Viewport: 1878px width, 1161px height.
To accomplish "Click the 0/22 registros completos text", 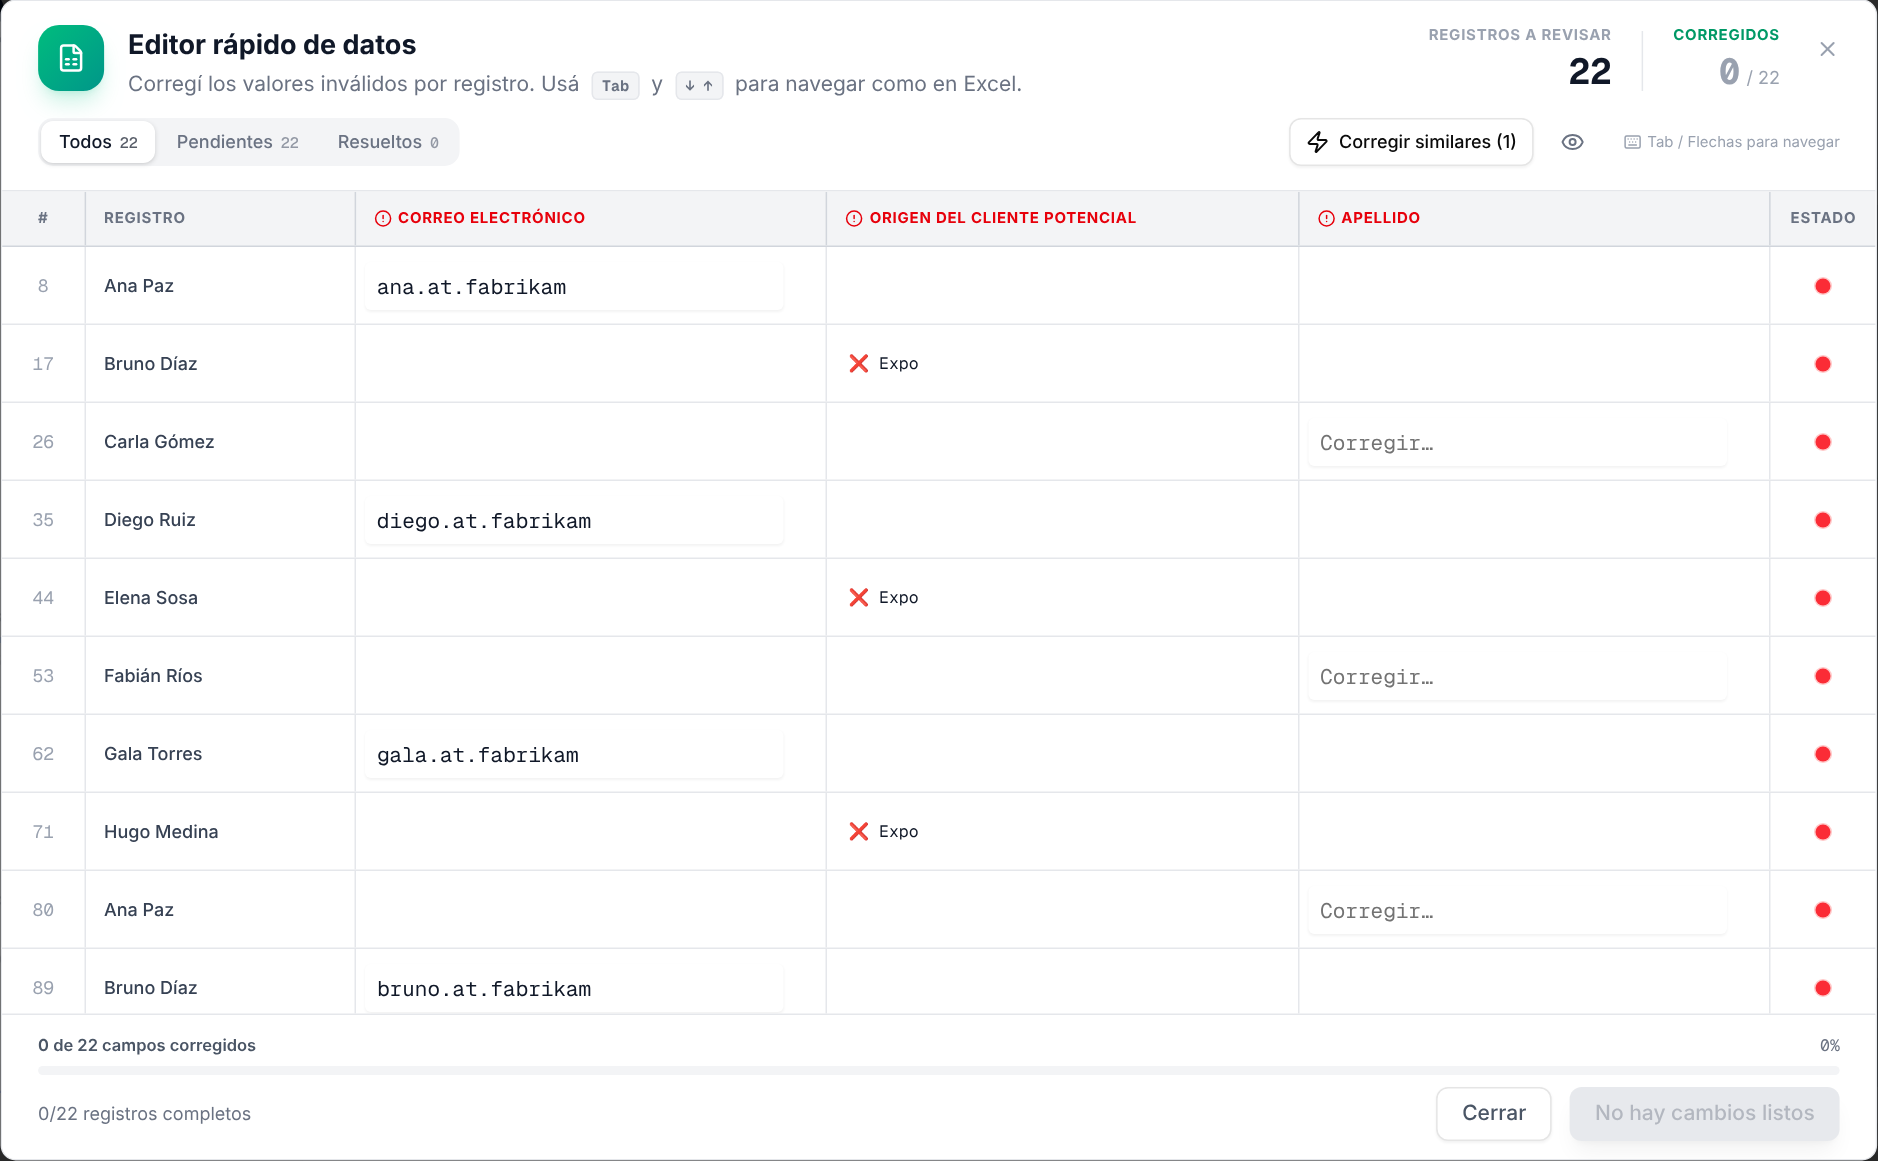I will [x=144, y=1114].
